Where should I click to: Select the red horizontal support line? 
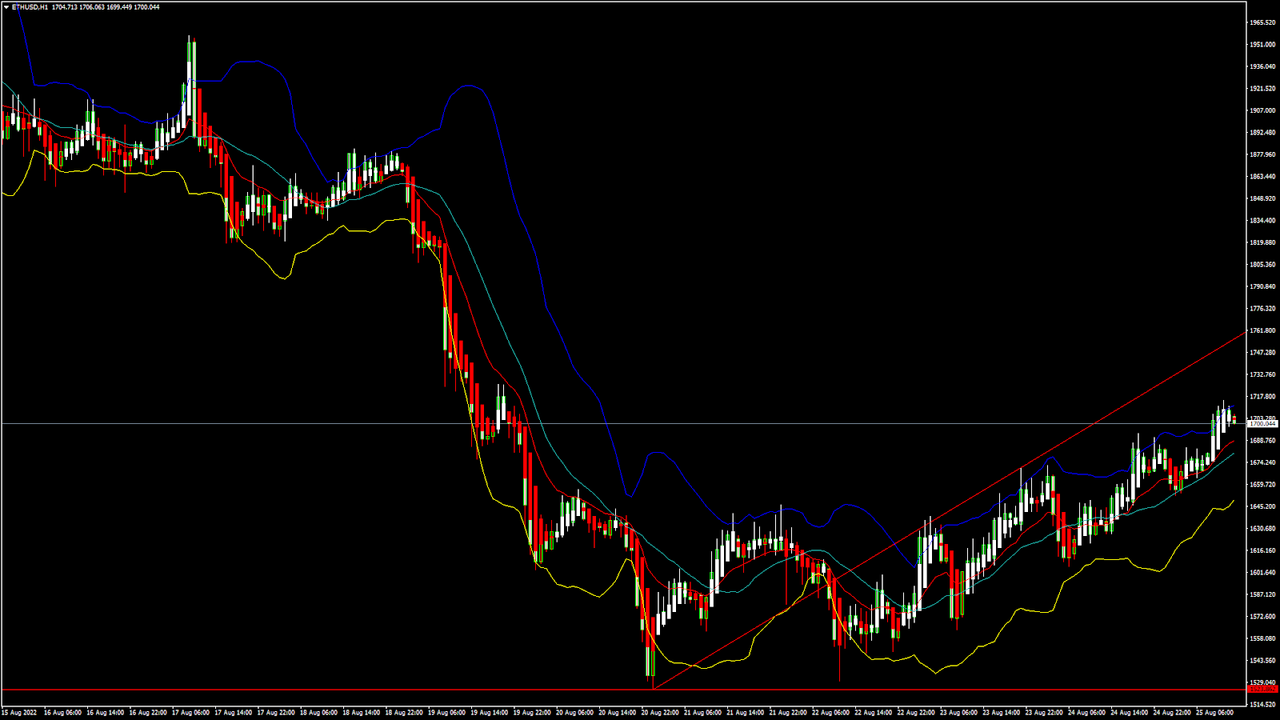tap(624, 689)
